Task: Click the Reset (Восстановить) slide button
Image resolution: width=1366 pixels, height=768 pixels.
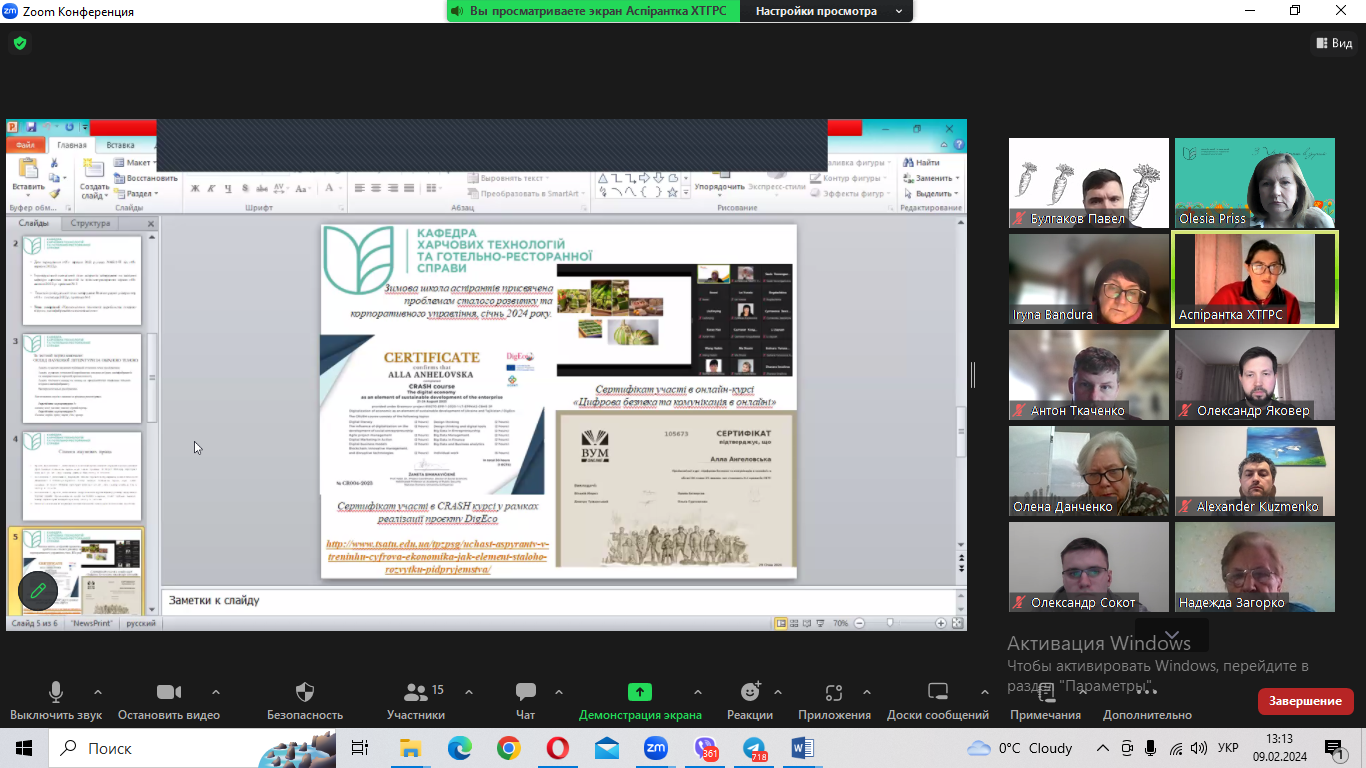Action: coord(145,178)
